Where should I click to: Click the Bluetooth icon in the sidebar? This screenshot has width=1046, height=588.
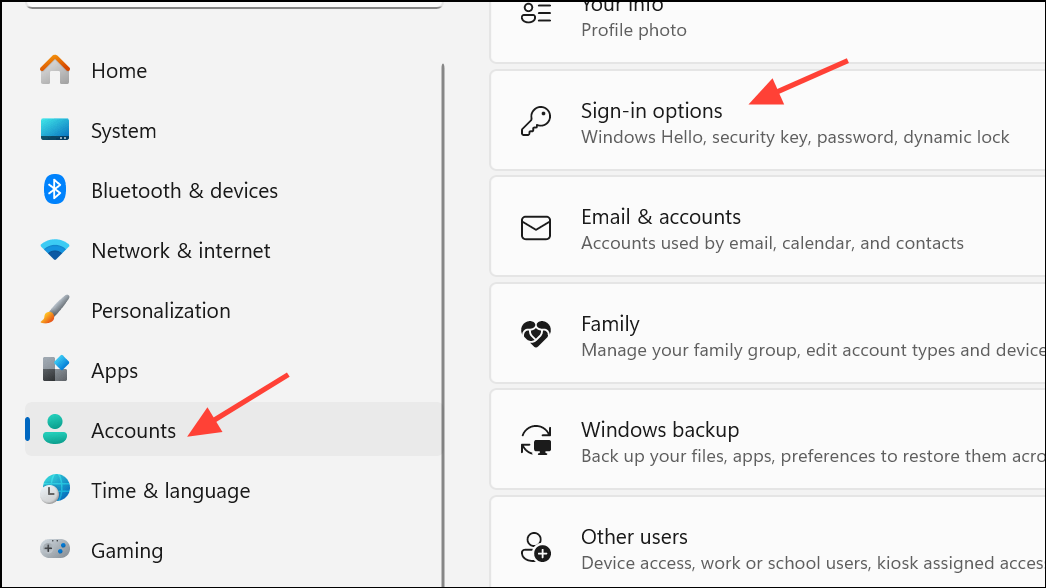click(x=54, y=190)
